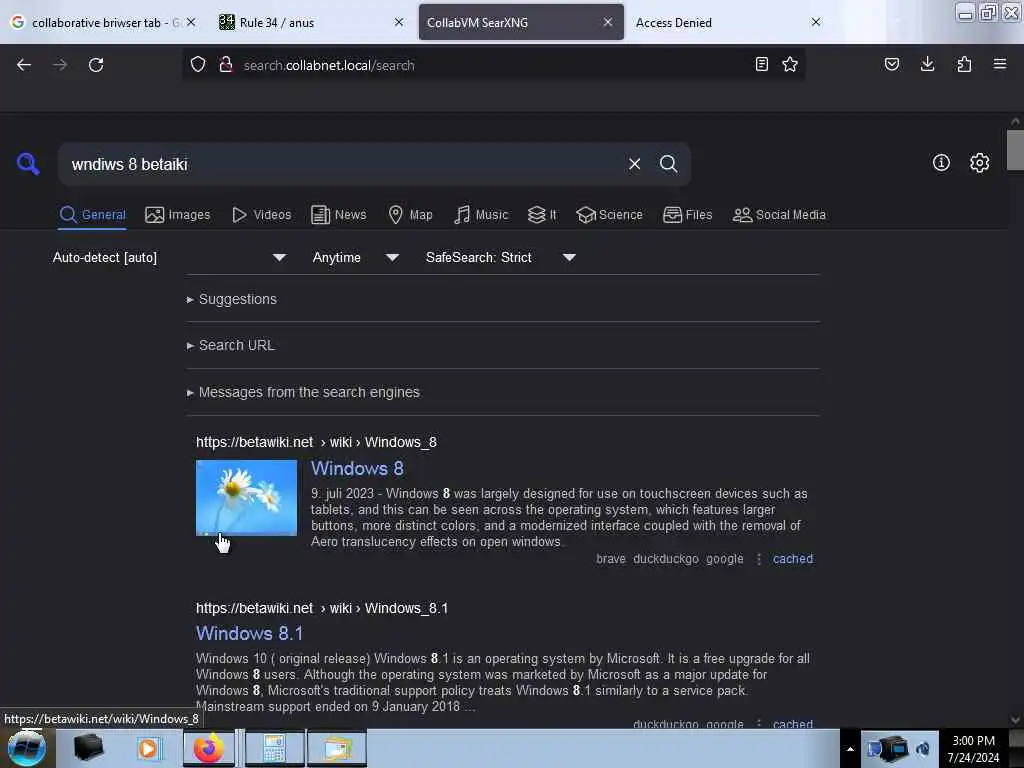This screenshot has height=768, width=1024.
Task: Switch to the Science category
Action: (609, 215)
